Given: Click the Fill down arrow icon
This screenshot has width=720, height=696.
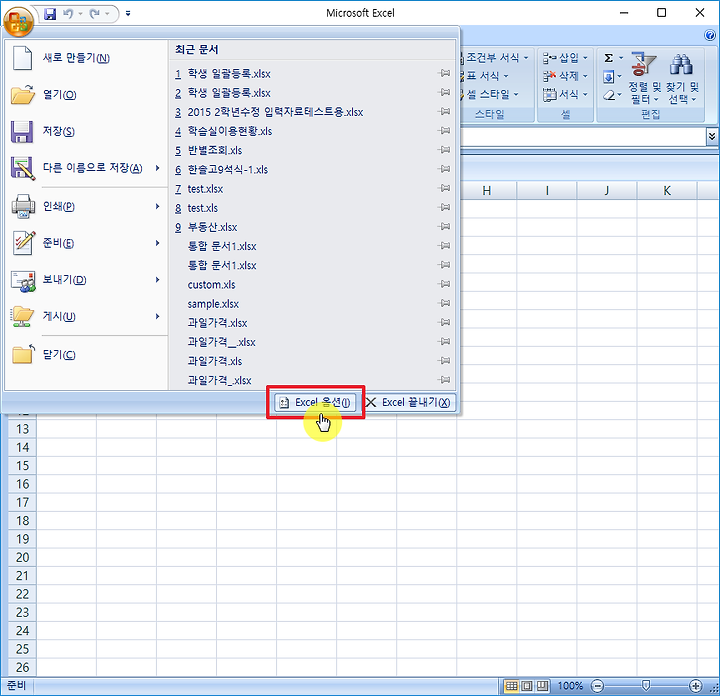Looking at the screenshot, I should tap(608, 76).
